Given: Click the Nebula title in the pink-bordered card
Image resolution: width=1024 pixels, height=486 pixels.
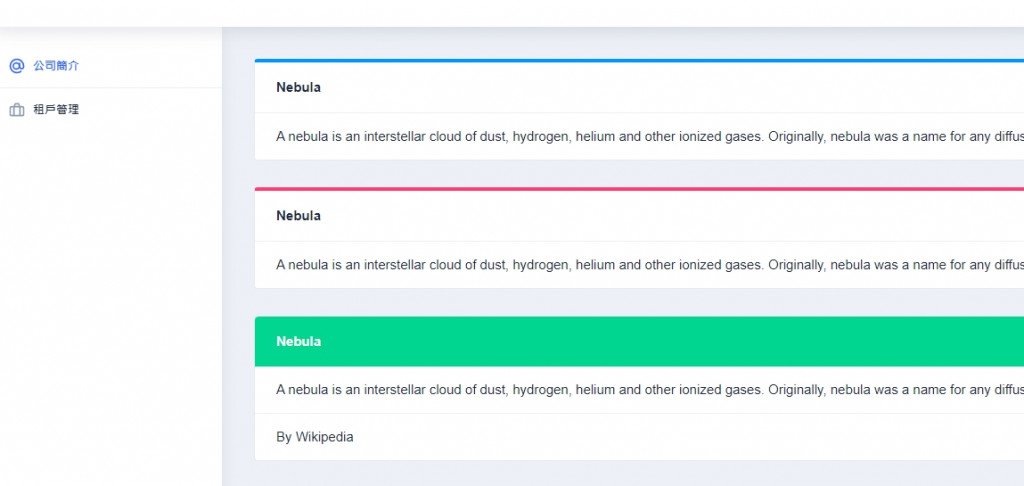Looking at the screenshot, I should (298, 216).
